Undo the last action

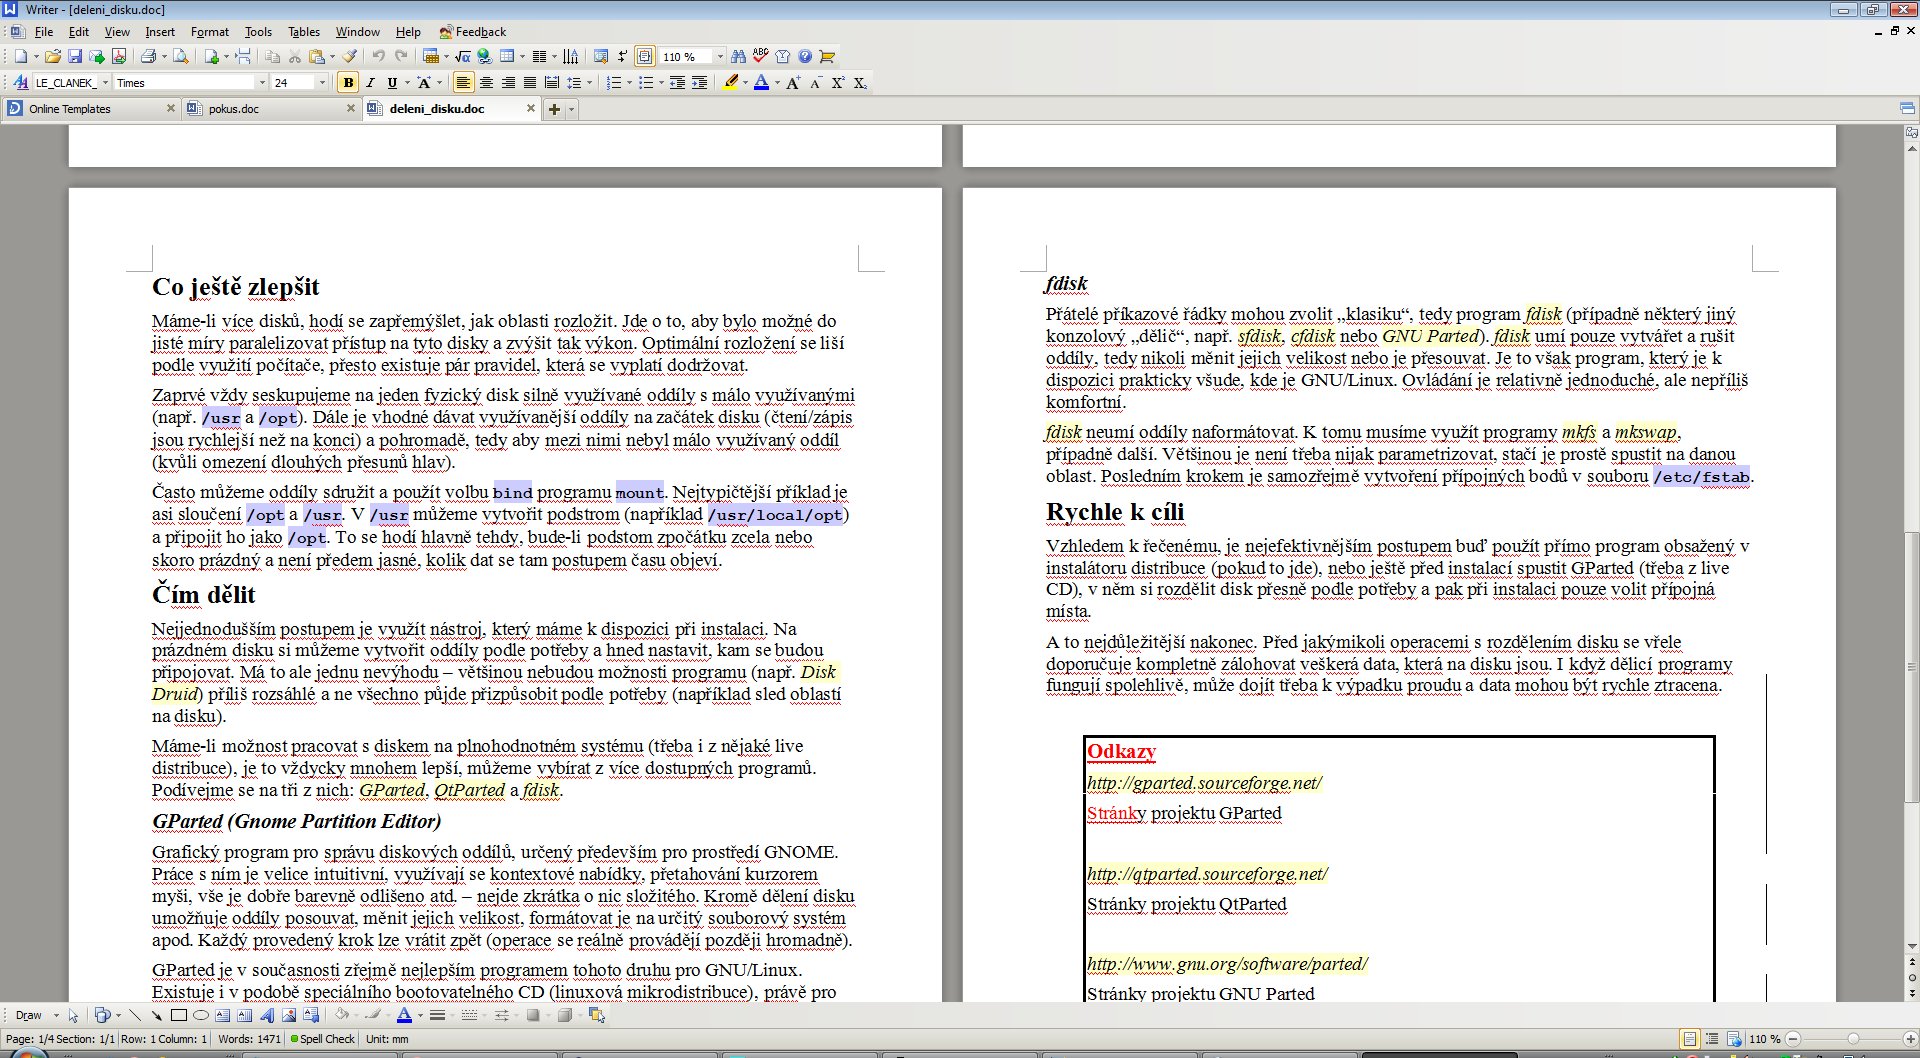[x=379, y=57]
